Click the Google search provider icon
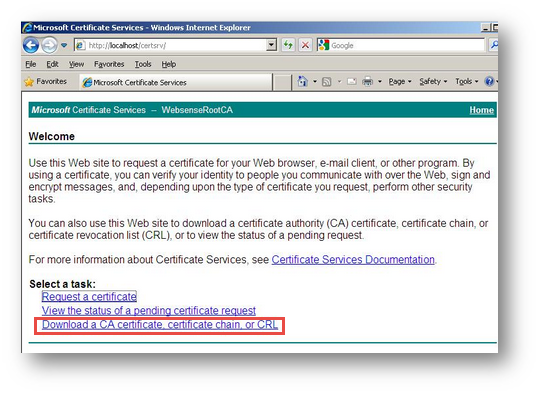The width and height of the screenshot is (540, 395). 324,45
